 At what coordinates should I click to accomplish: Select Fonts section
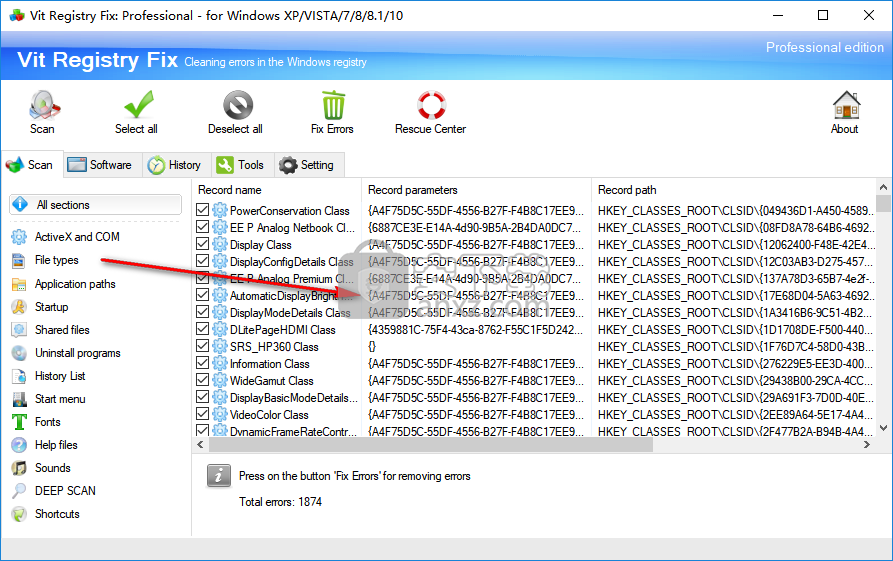coord(47,422)
